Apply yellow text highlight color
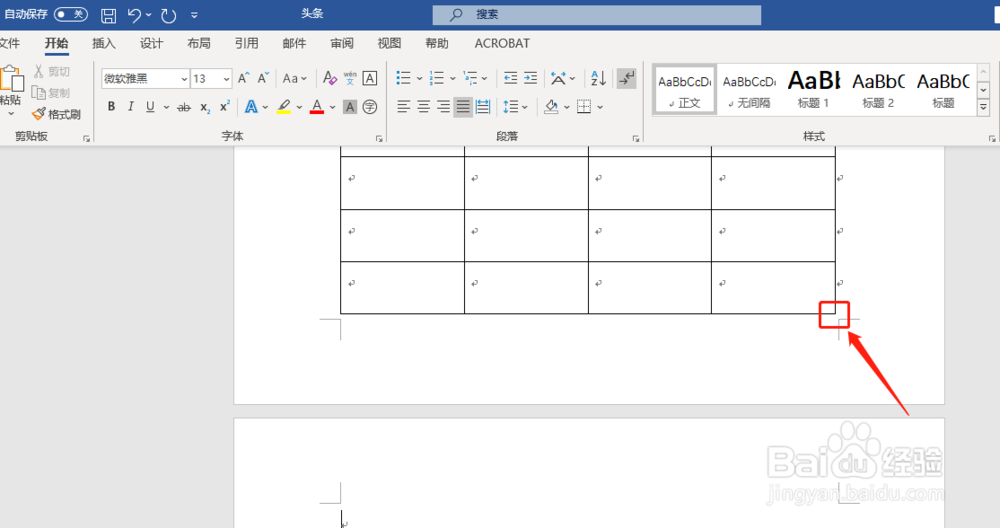 point(284,106)
